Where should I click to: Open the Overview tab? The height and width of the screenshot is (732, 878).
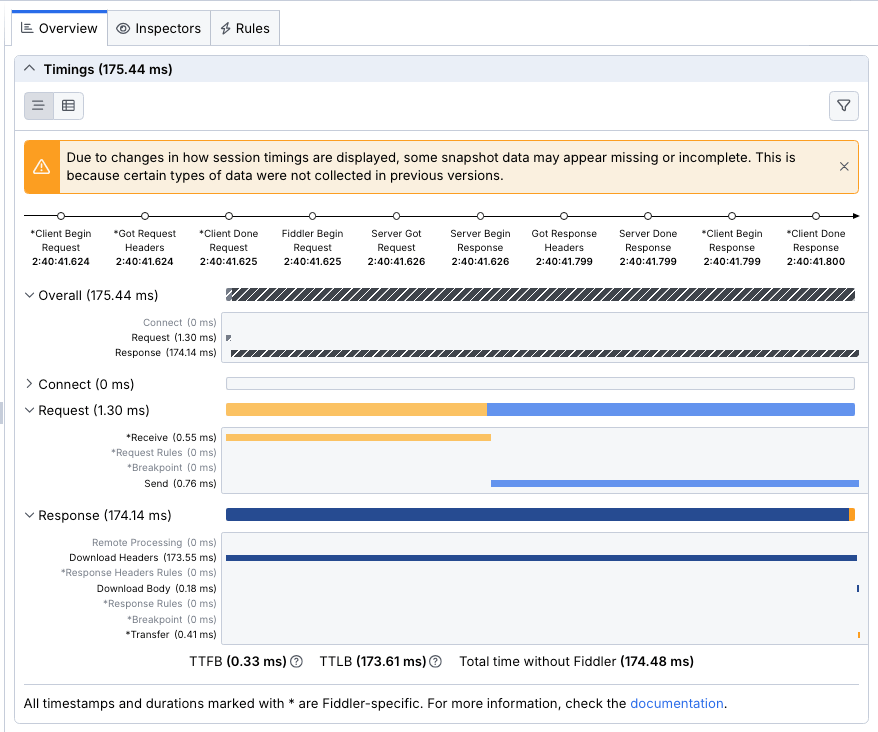pos(60,29)
